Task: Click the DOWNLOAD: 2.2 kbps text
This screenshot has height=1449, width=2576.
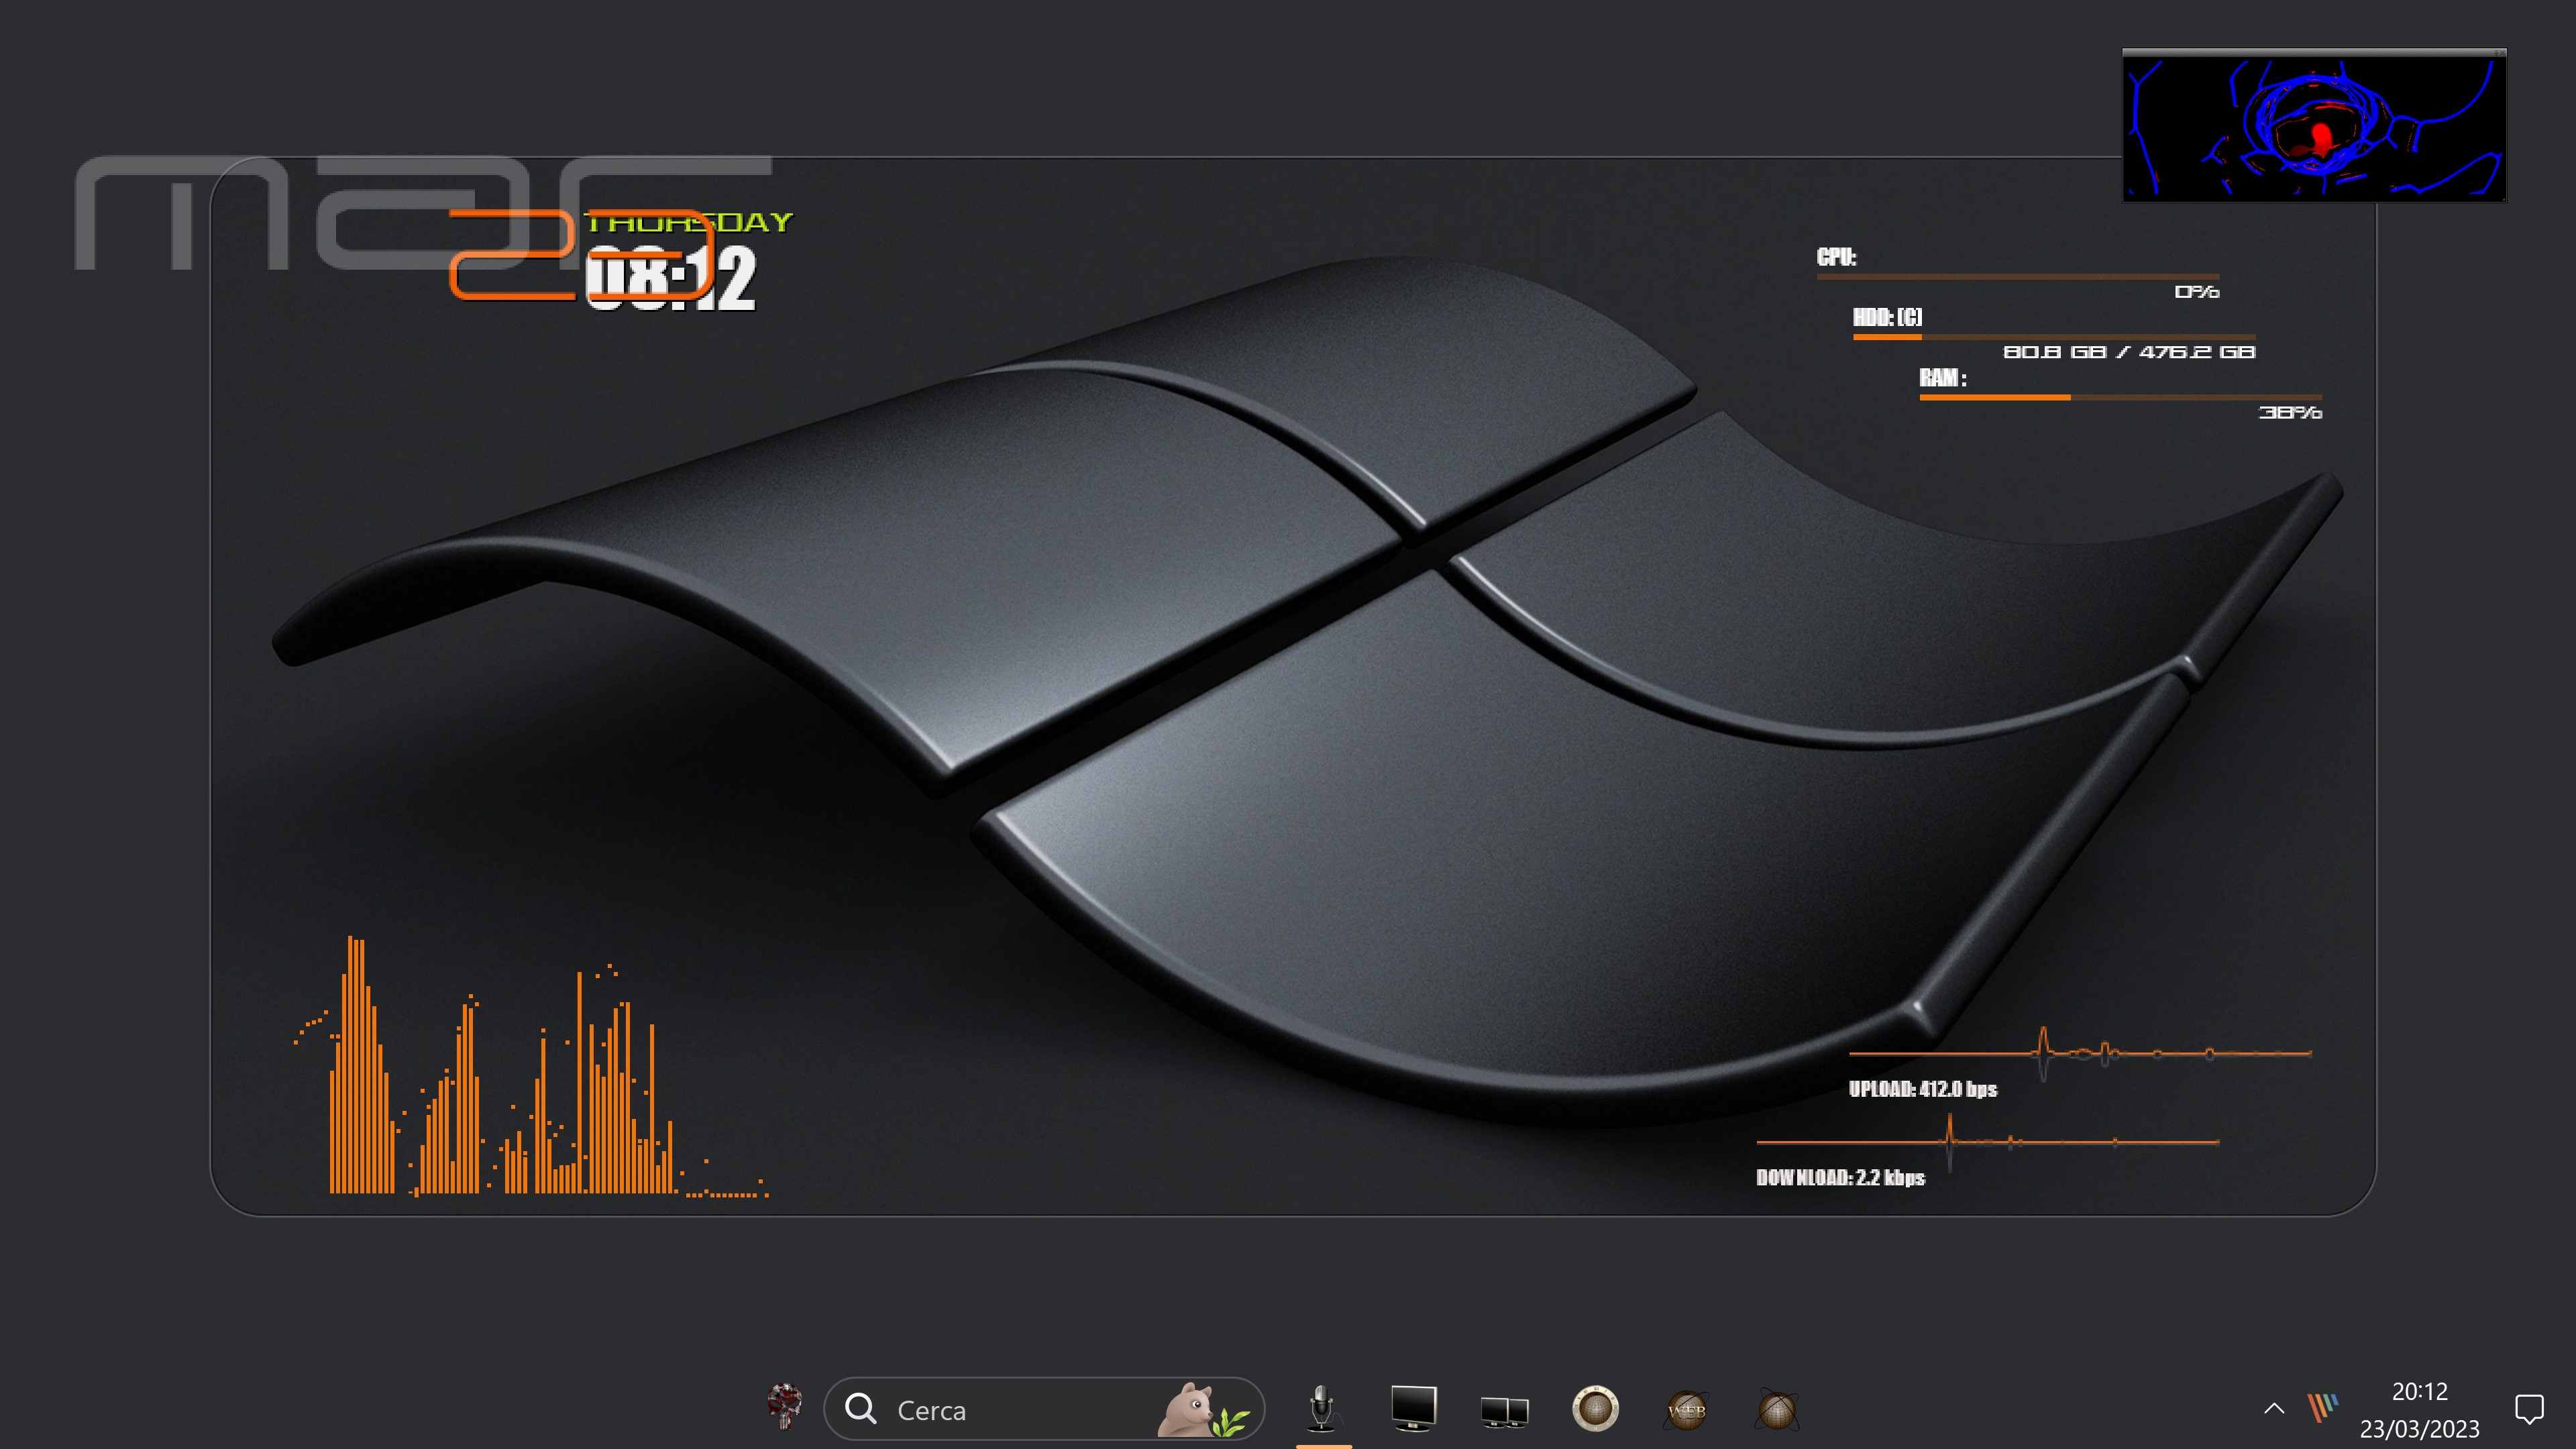Action: tap(1840, 1178)
